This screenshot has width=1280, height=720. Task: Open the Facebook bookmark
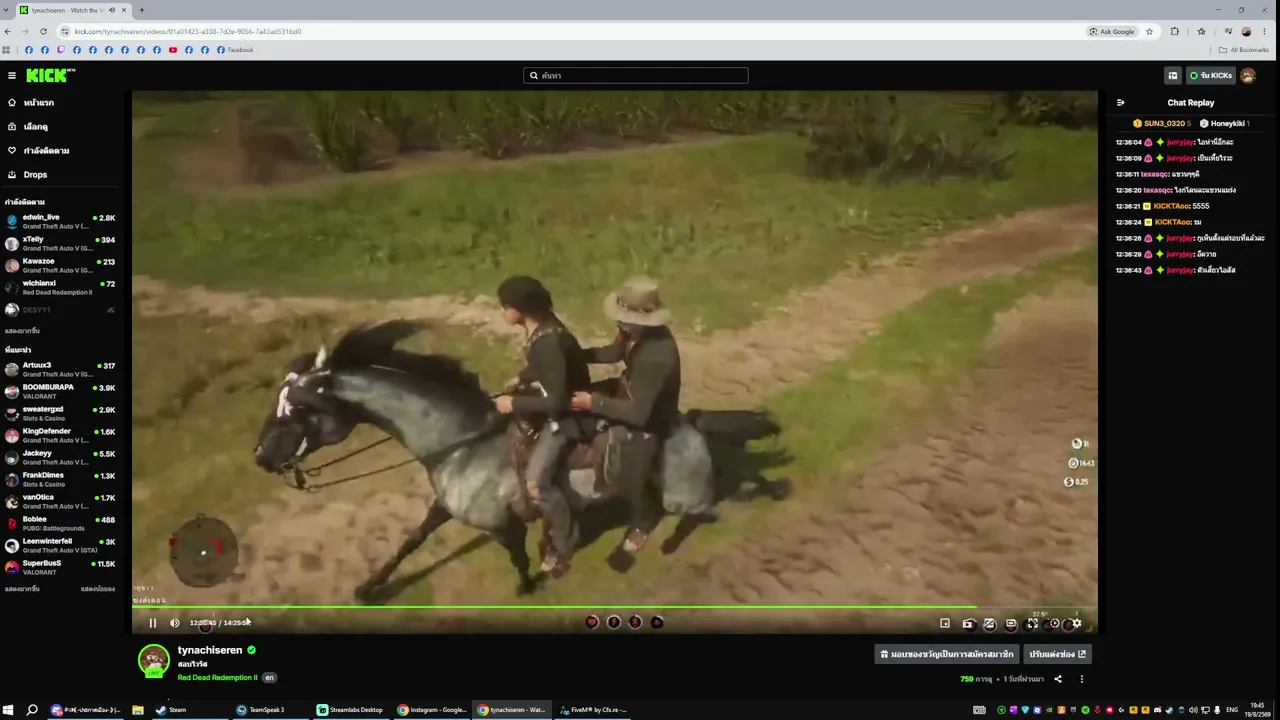(x=235, y=50)
